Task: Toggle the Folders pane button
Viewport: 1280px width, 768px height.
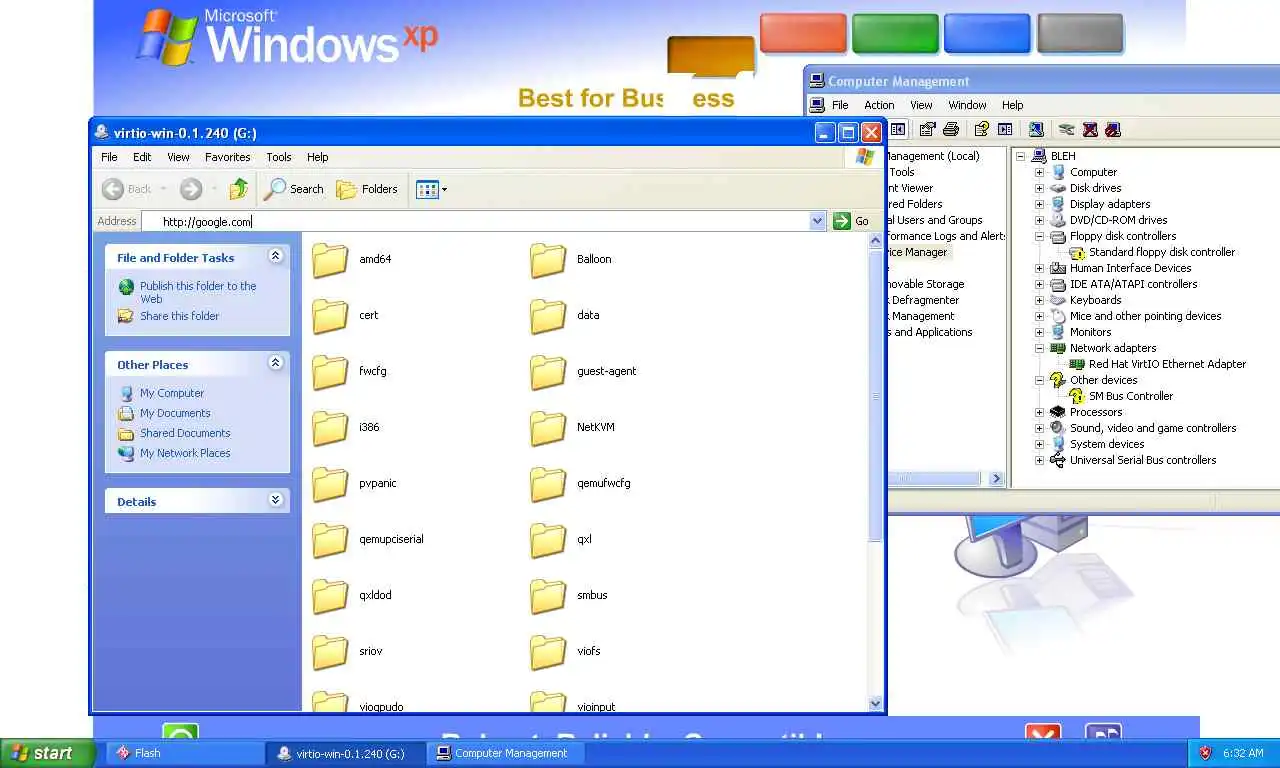Action: point(367,189)
